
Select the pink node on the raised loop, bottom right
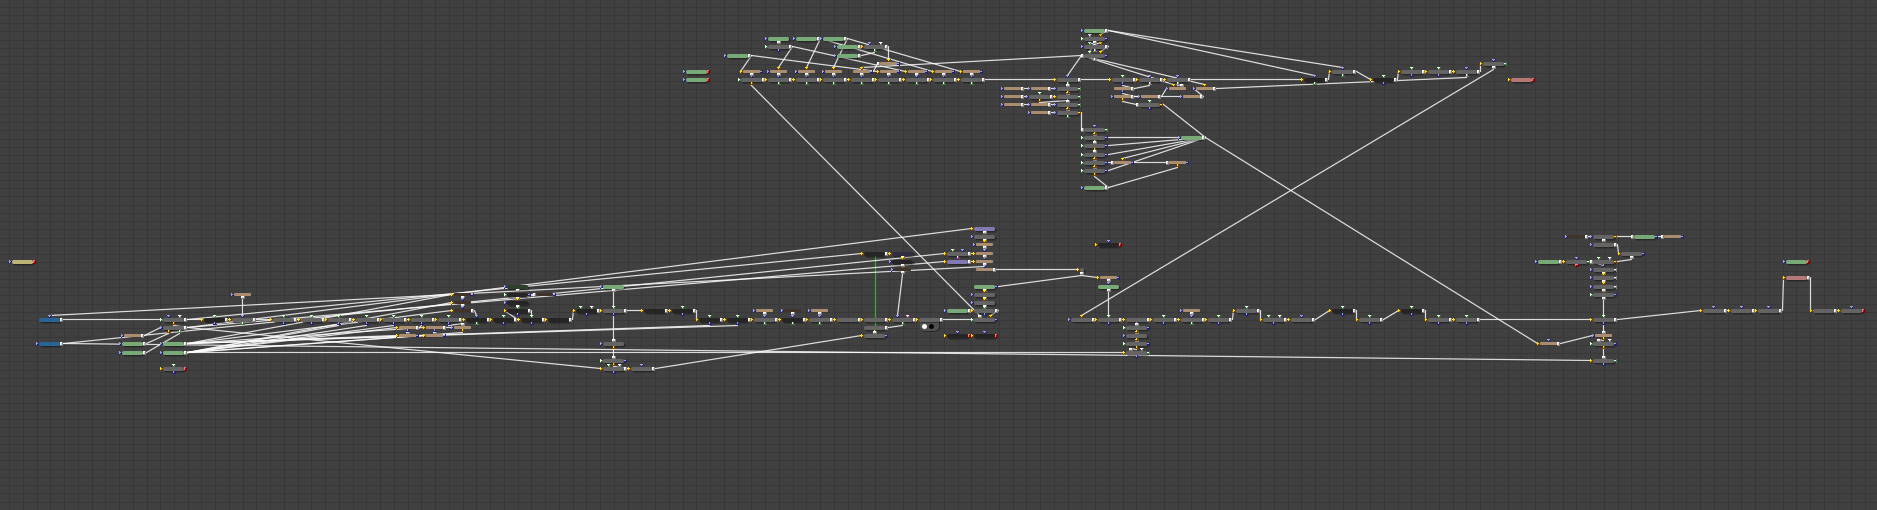pos(1796,278)
